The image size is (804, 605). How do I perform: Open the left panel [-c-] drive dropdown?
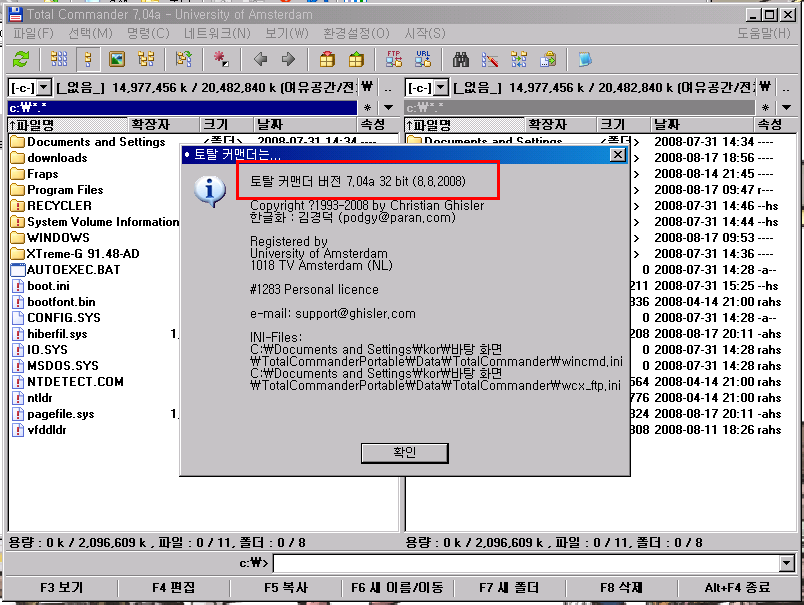tap(44, 88)
